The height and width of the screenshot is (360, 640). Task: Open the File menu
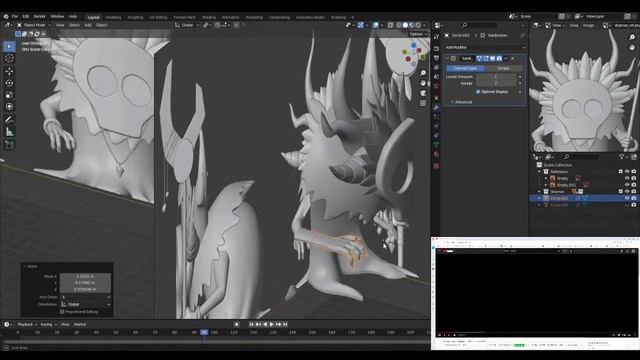[x=15, y=17]
